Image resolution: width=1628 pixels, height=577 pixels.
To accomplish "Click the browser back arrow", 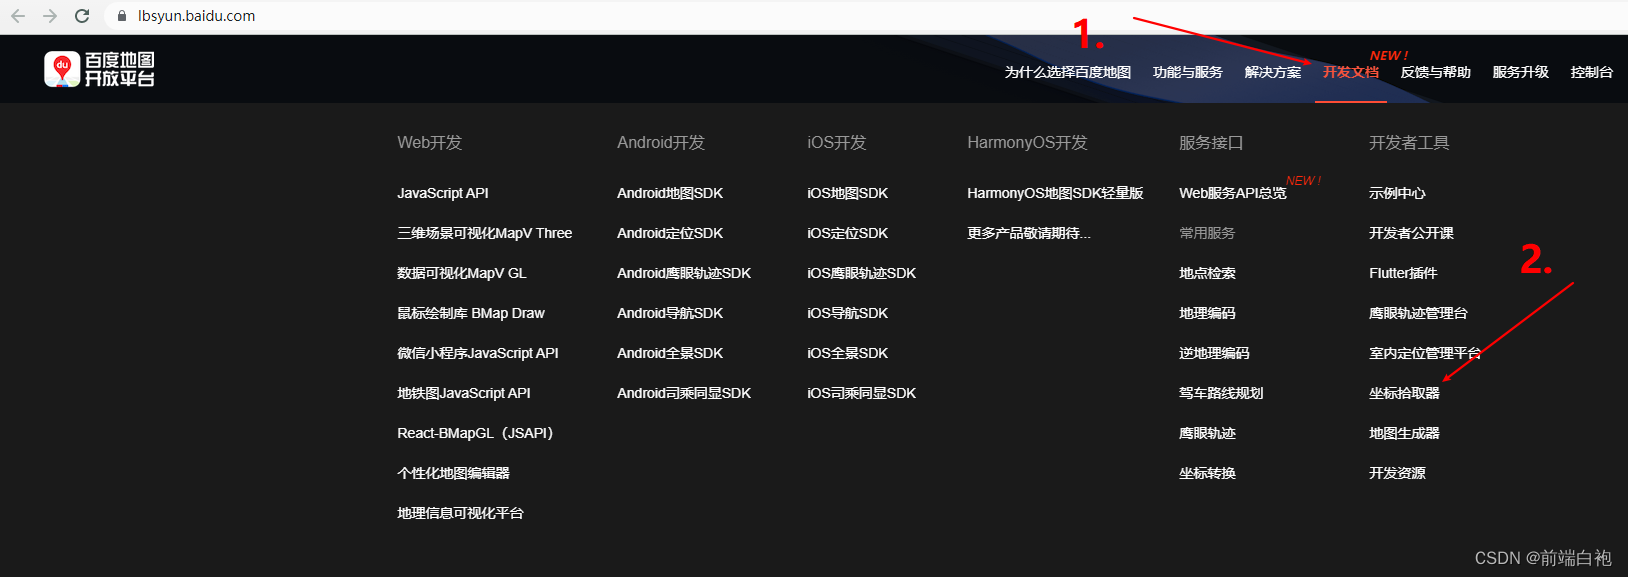I will [x=18, y=16].
